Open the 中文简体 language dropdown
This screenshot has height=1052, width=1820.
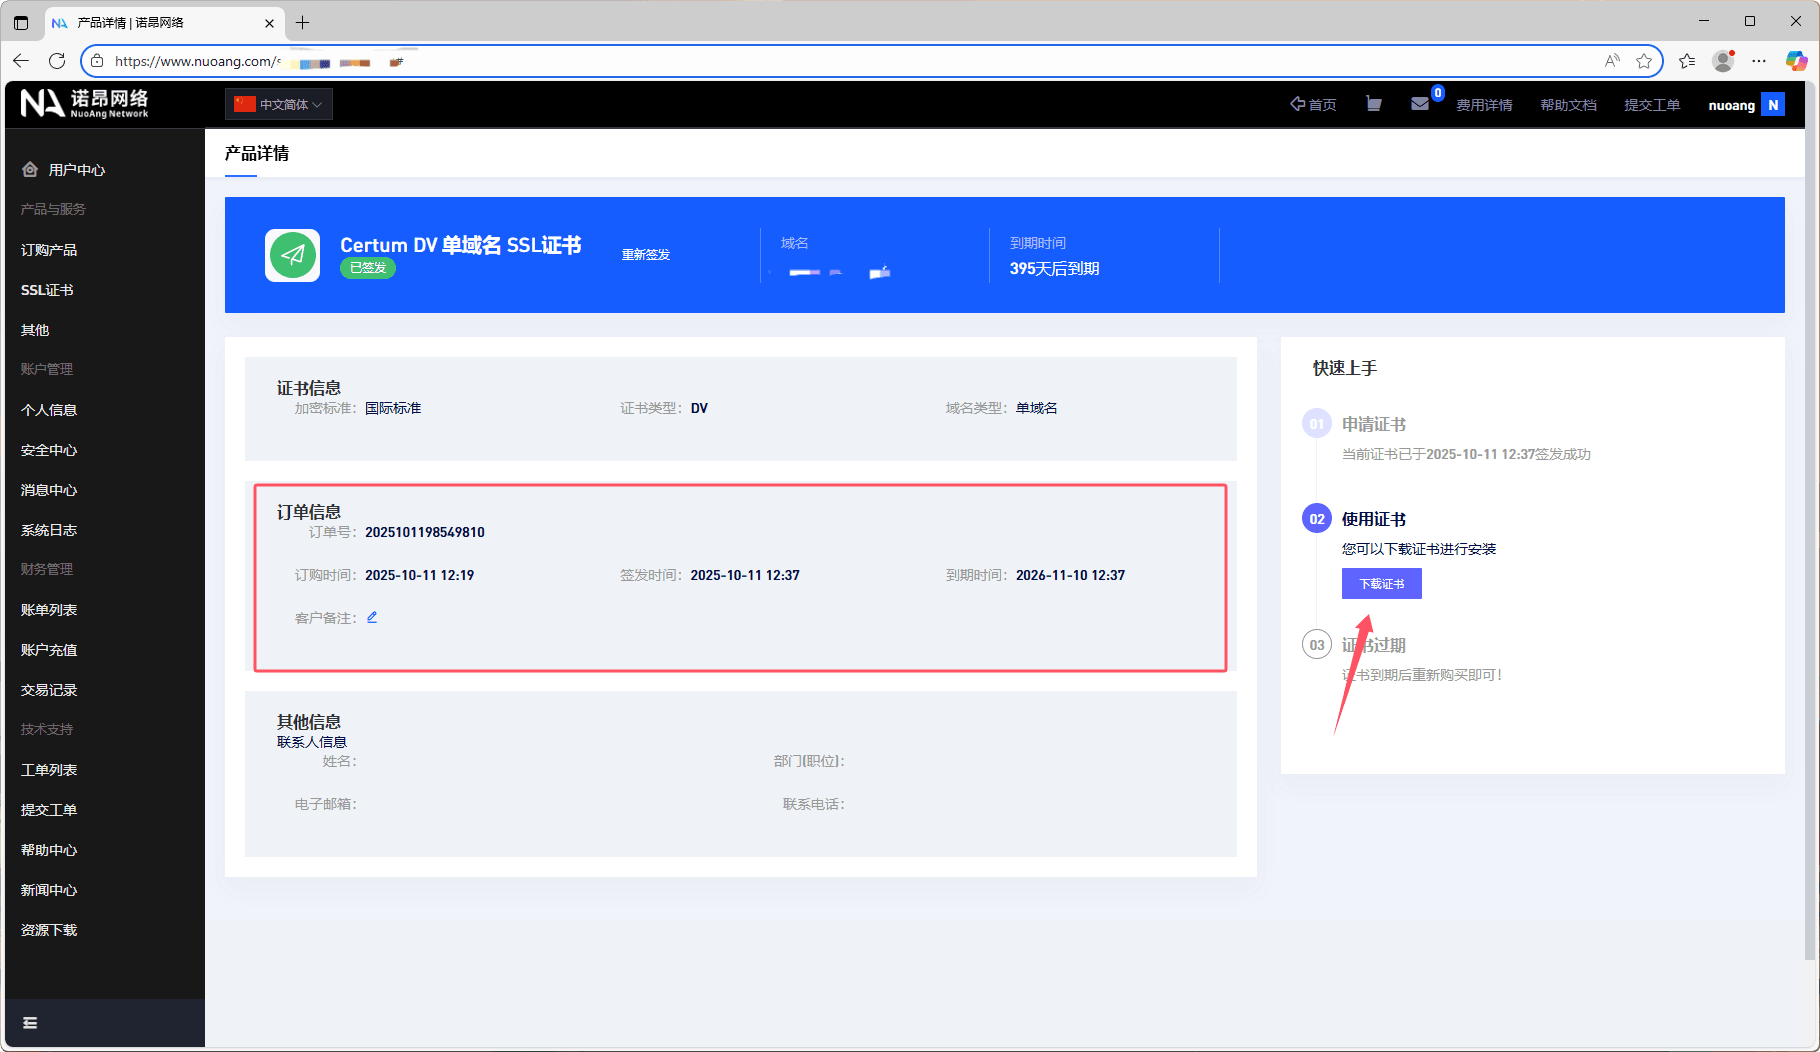[x=279, y=104]
